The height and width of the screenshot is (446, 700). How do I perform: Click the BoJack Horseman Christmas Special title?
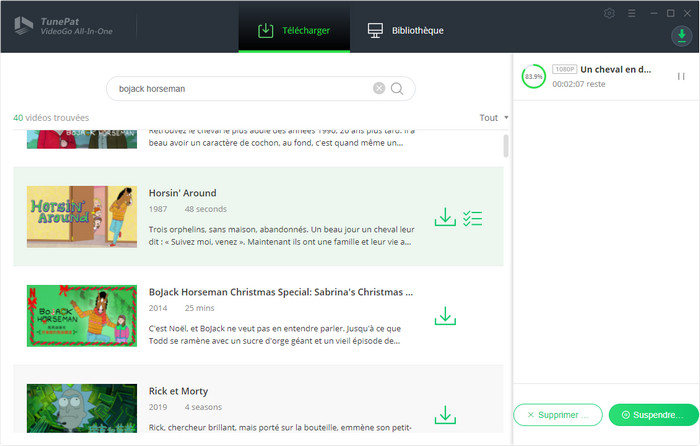click(281, 292)
